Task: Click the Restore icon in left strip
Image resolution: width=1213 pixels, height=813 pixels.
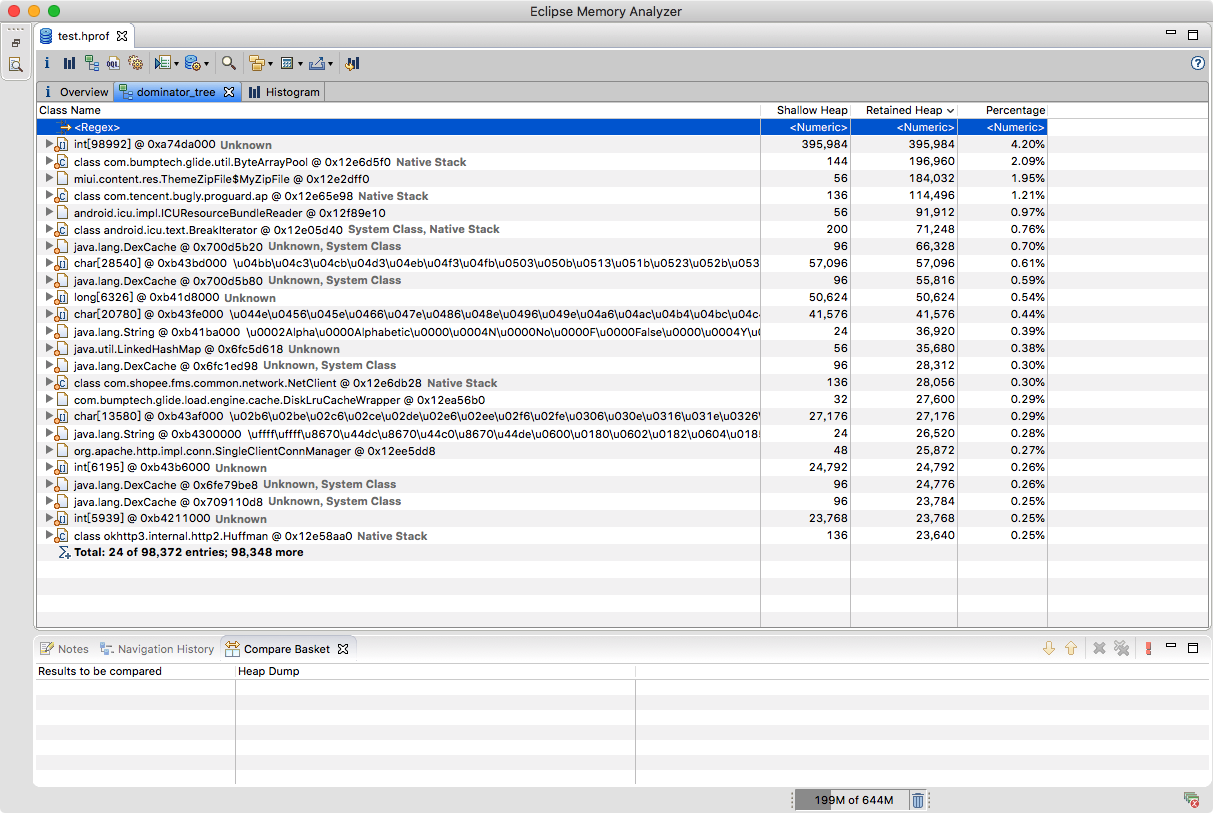Action: [x=16, y=43]
